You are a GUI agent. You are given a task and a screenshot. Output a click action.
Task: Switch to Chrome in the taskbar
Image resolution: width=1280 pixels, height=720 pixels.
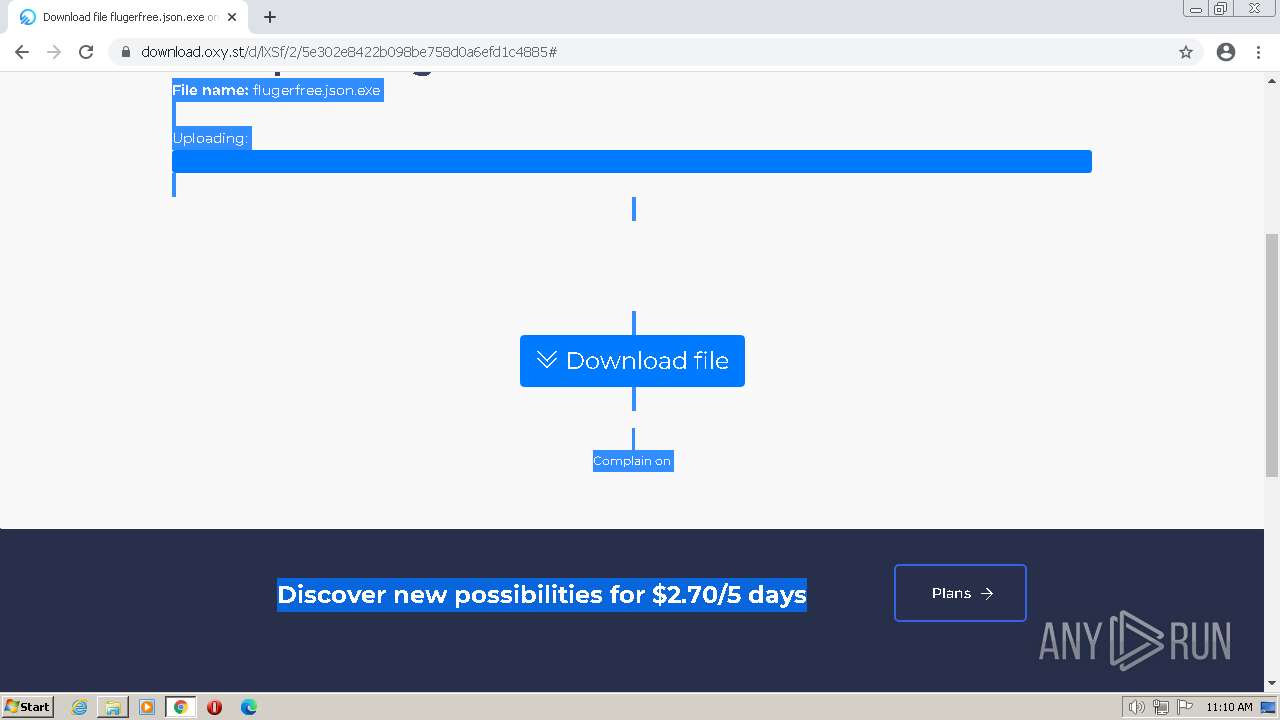[180, 707]
